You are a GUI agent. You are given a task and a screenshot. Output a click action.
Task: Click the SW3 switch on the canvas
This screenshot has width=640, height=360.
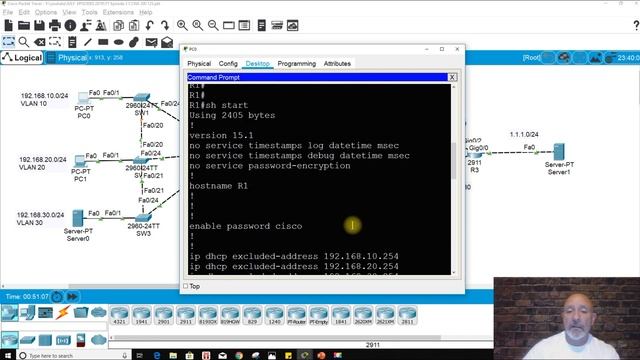click(143, 218)
